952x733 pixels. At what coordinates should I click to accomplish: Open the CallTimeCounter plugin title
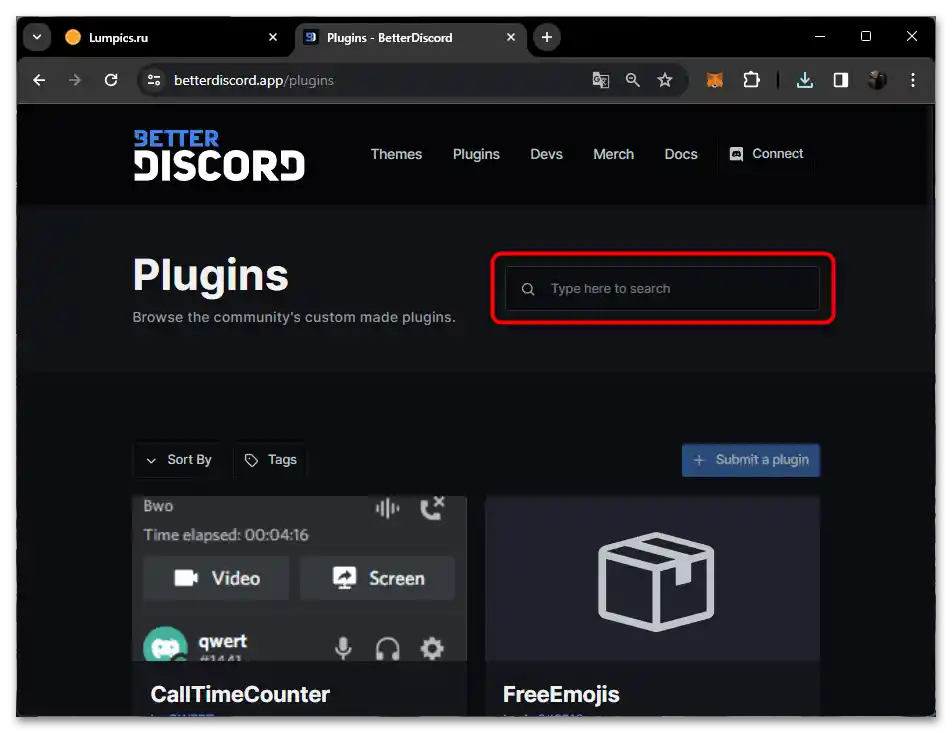tap(240, 694)
